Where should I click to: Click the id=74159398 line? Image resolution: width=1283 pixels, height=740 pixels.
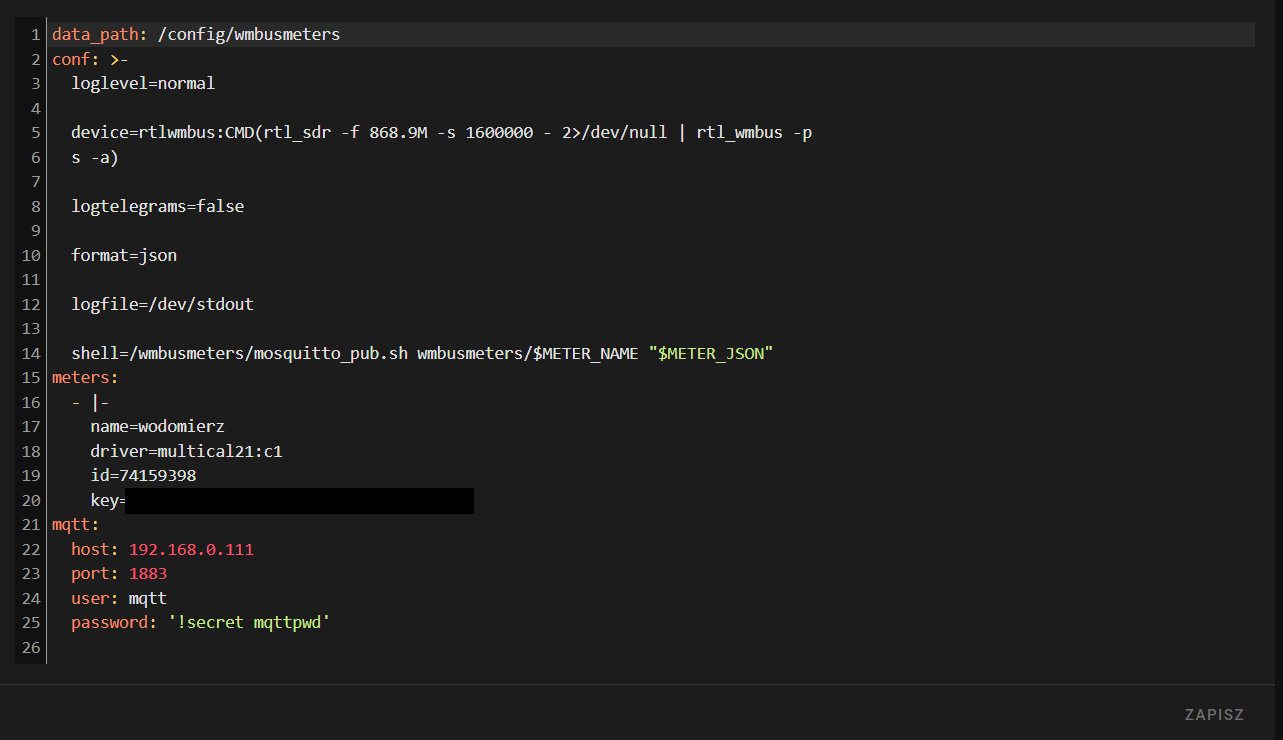pyautogui.click(x=143, y=475)
